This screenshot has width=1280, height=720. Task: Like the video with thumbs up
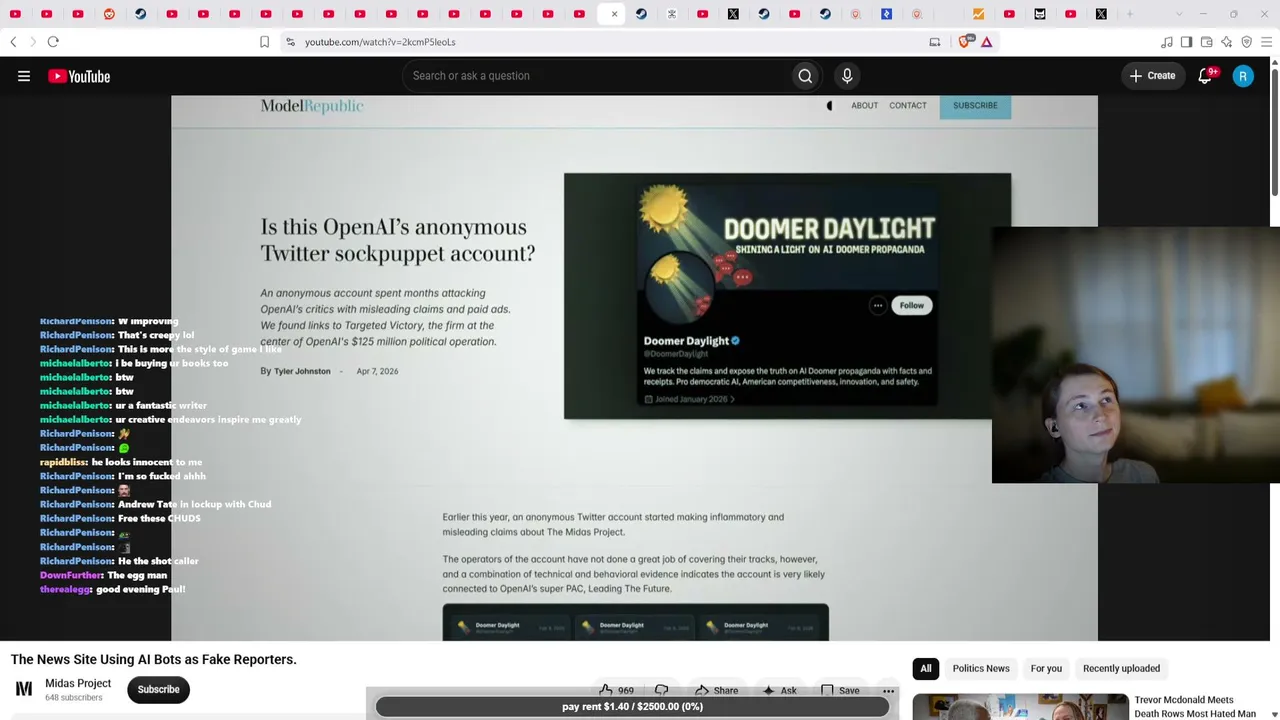[617, 690]
